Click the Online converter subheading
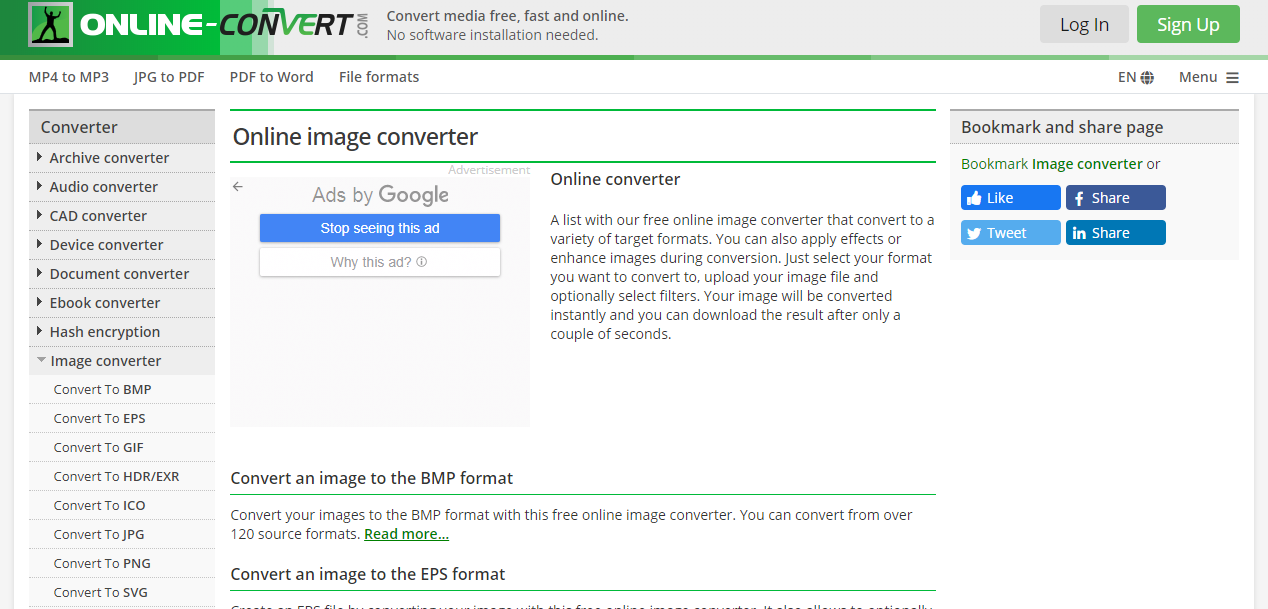The width and height of the screenshot is (1268, 609). [615, 180]
